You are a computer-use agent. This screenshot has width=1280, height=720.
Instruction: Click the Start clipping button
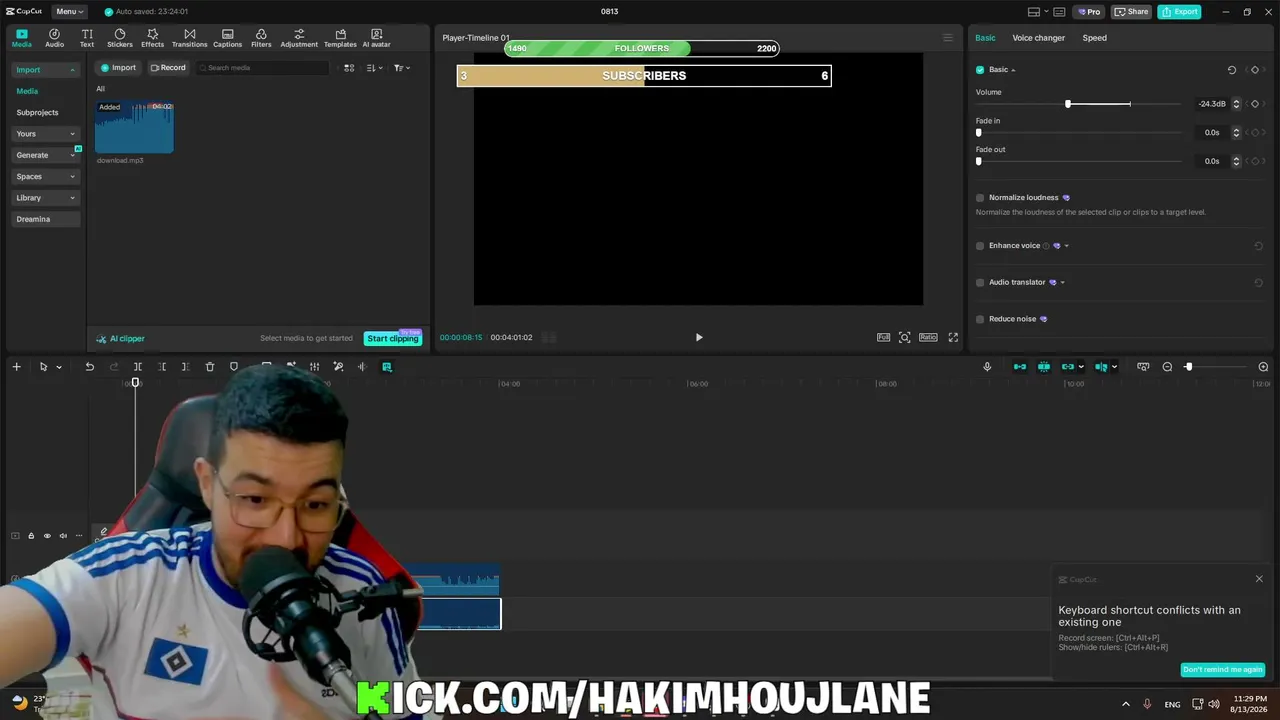click(x=392, y=339)
